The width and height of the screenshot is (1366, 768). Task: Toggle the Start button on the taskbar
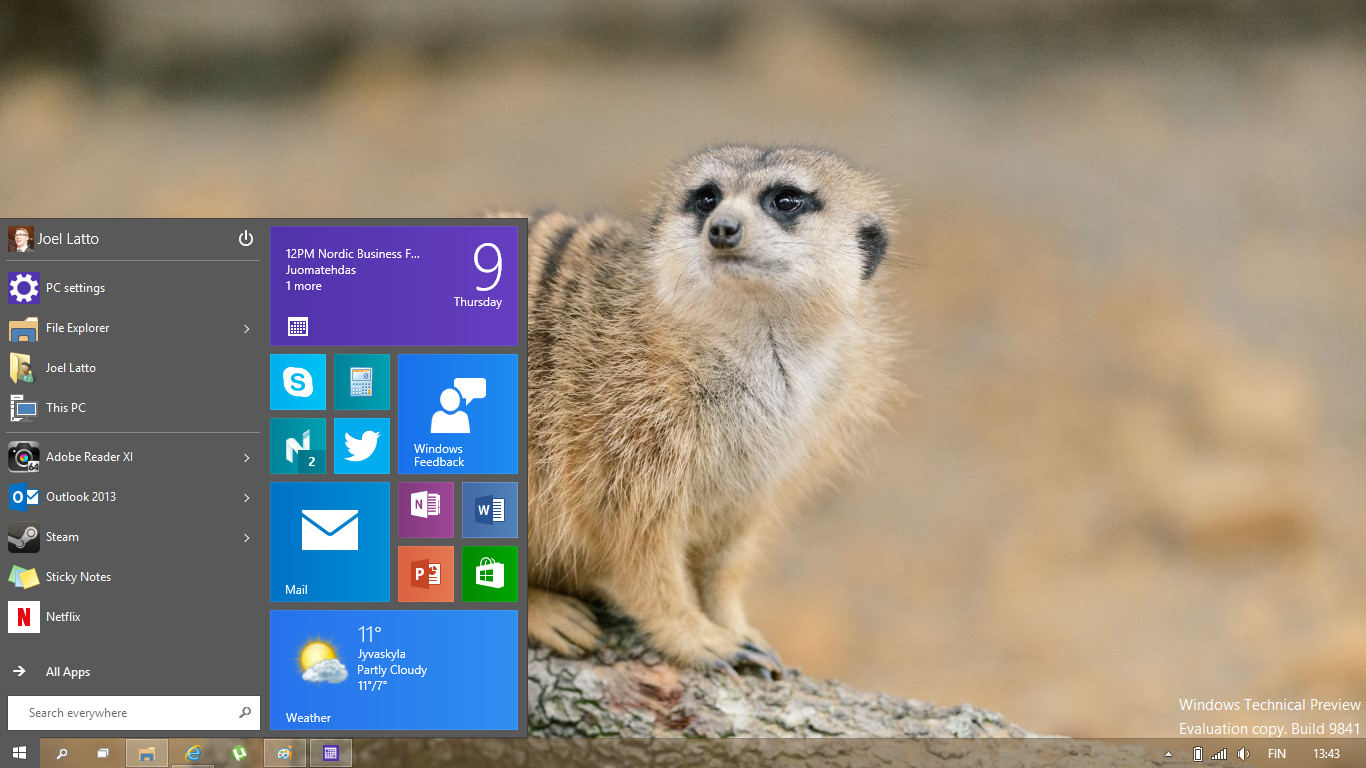coord(19,753)
